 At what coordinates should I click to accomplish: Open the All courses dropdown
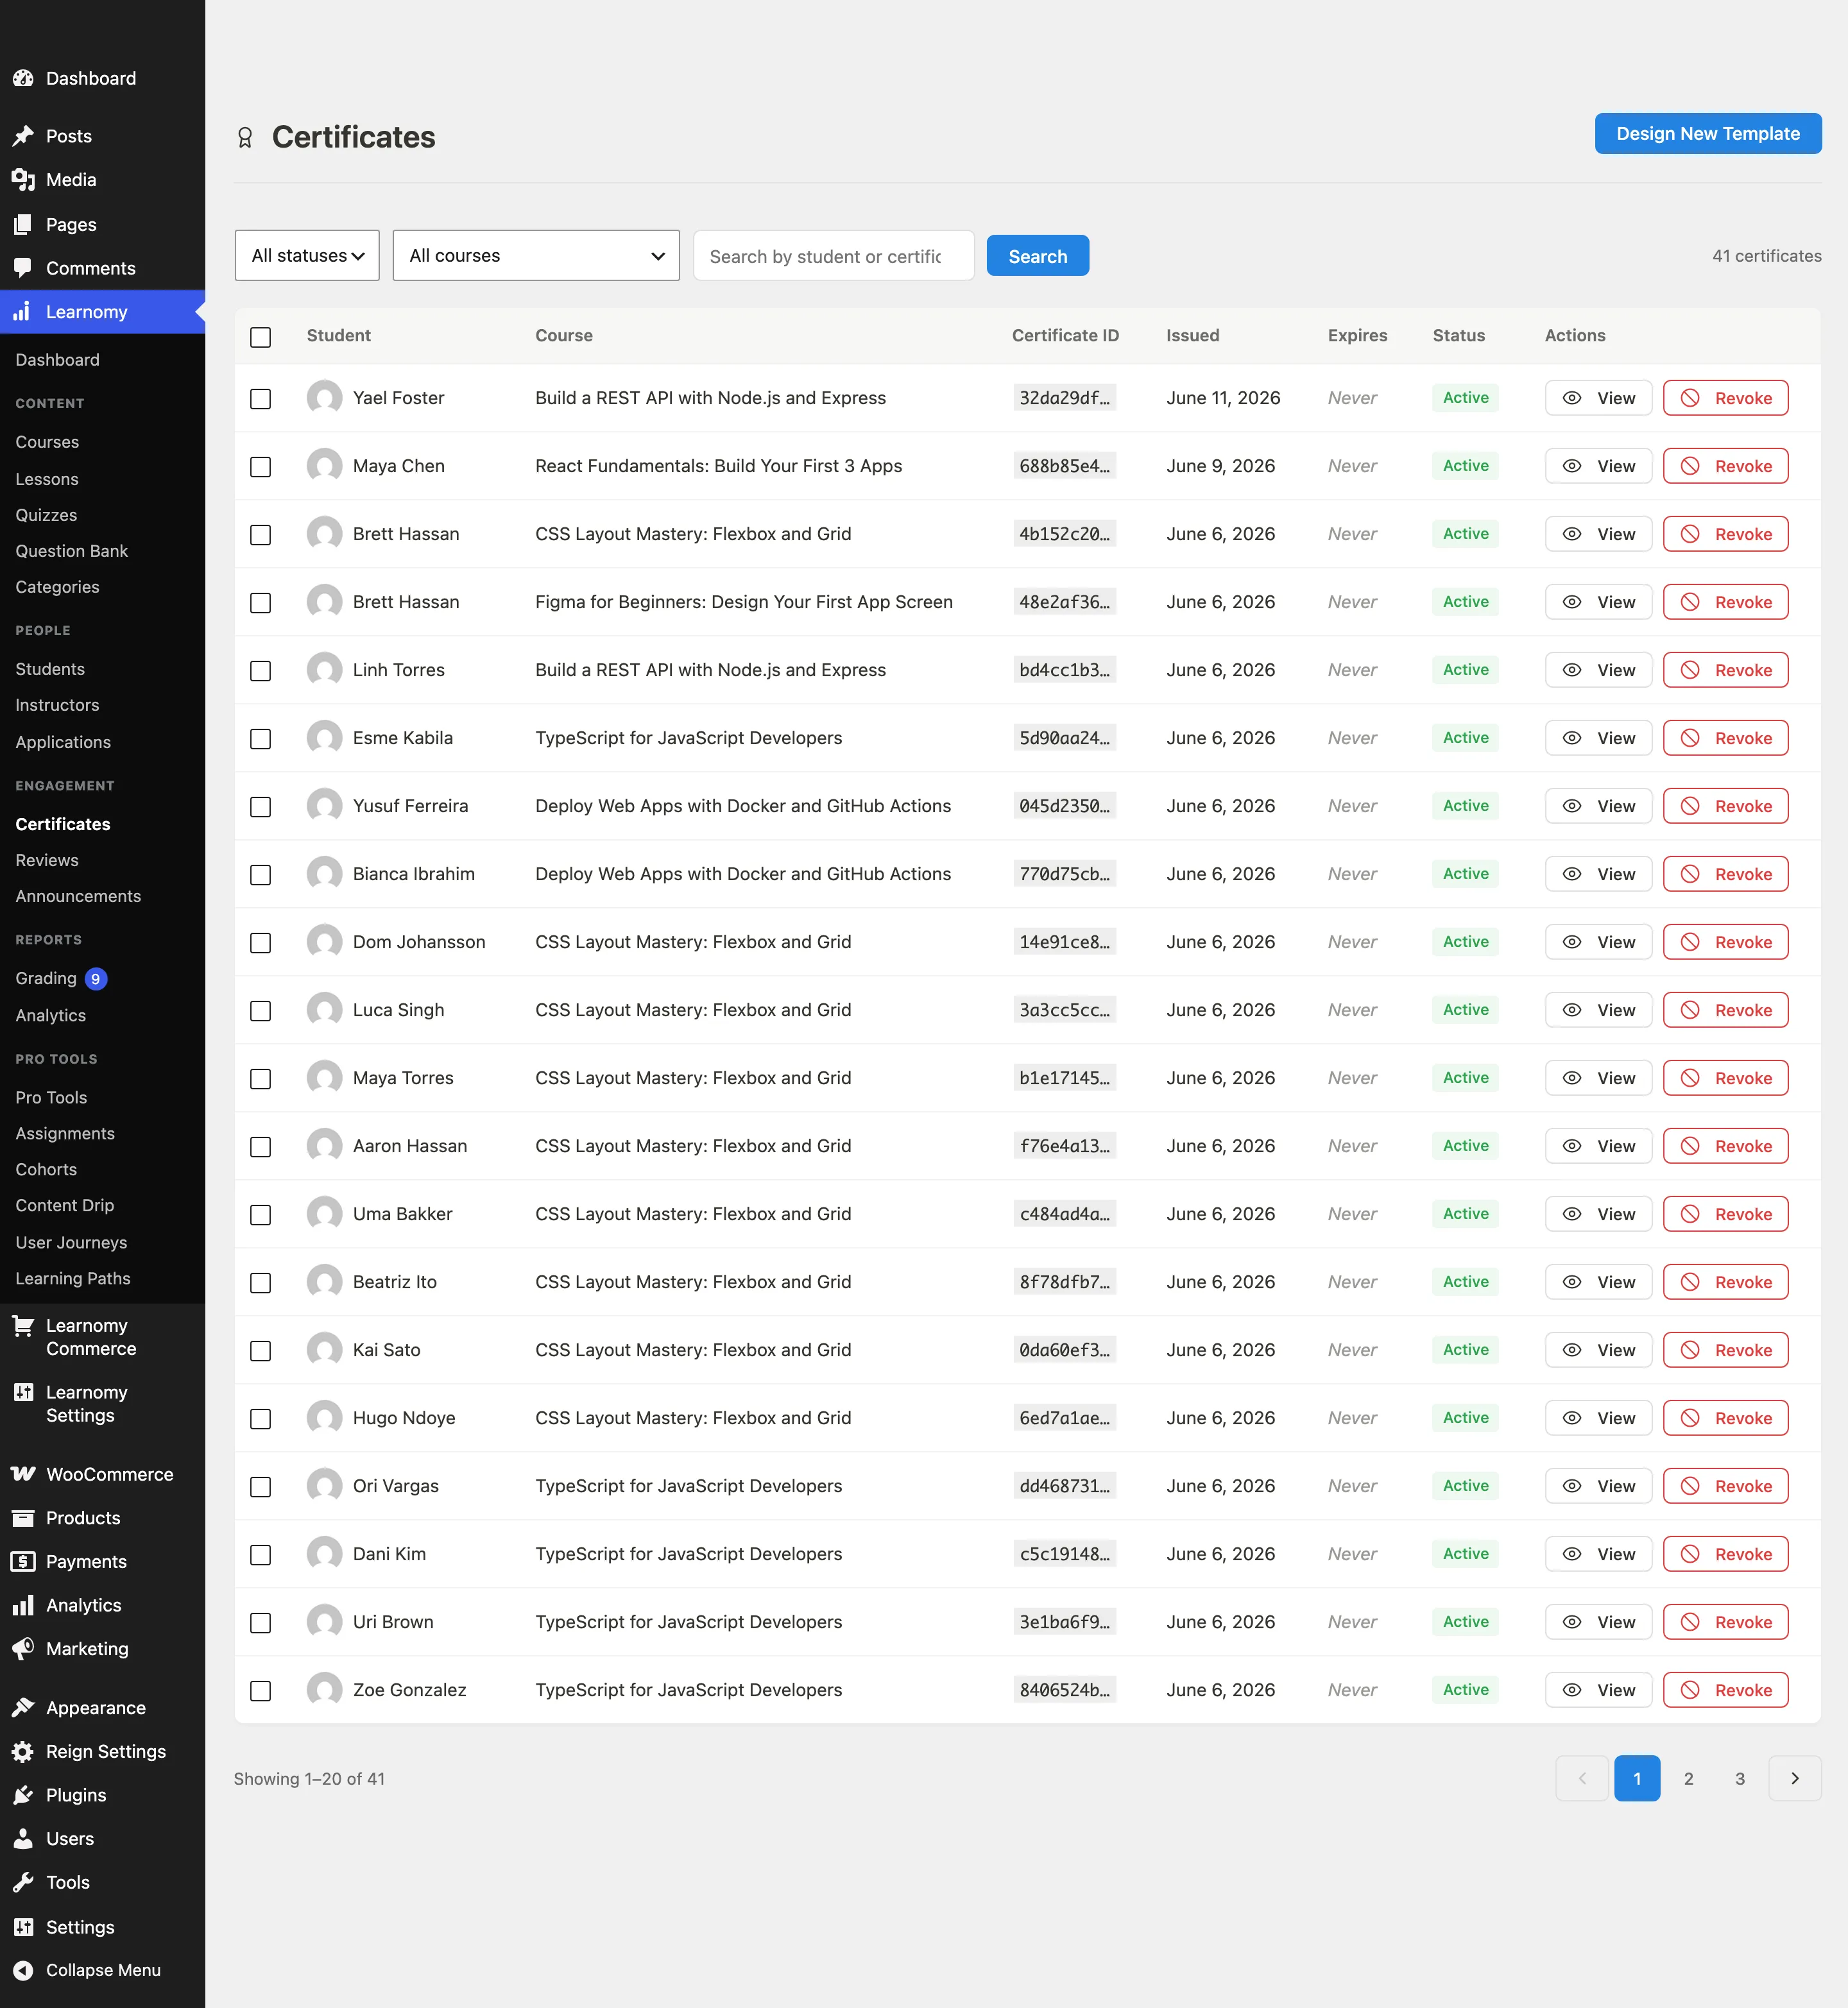[536, 256]
